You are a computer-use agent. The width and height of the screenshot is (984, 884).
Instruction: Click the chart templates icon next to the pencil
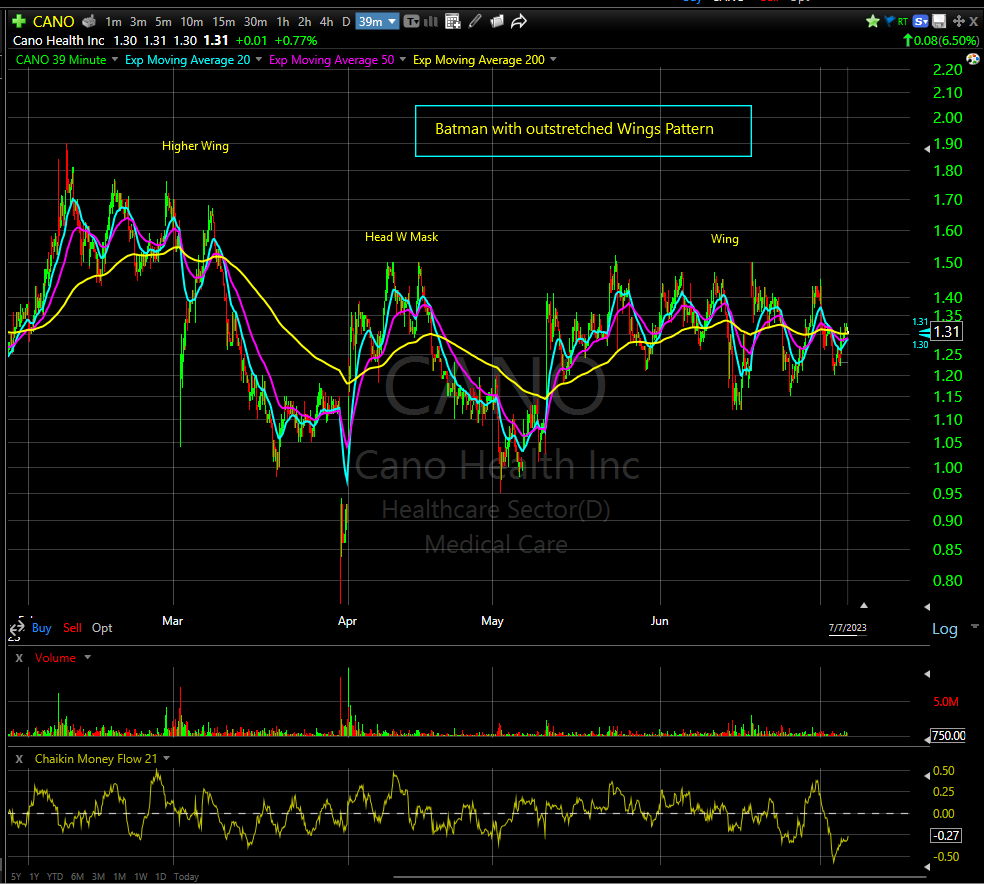496,22
